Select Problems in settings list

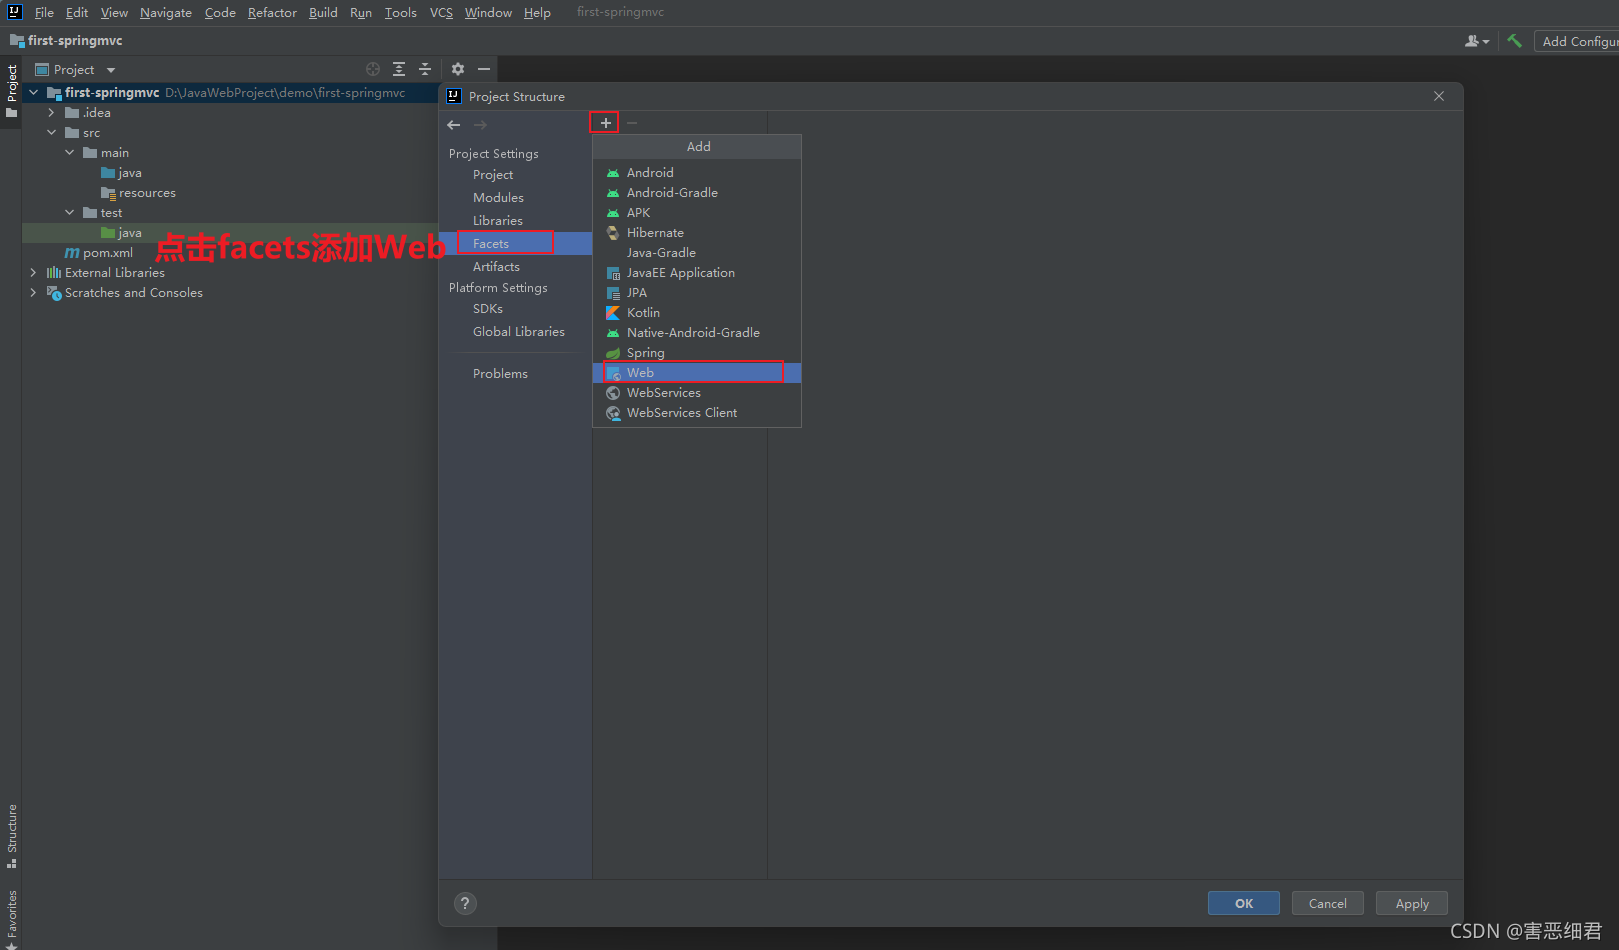coord(515,374)
